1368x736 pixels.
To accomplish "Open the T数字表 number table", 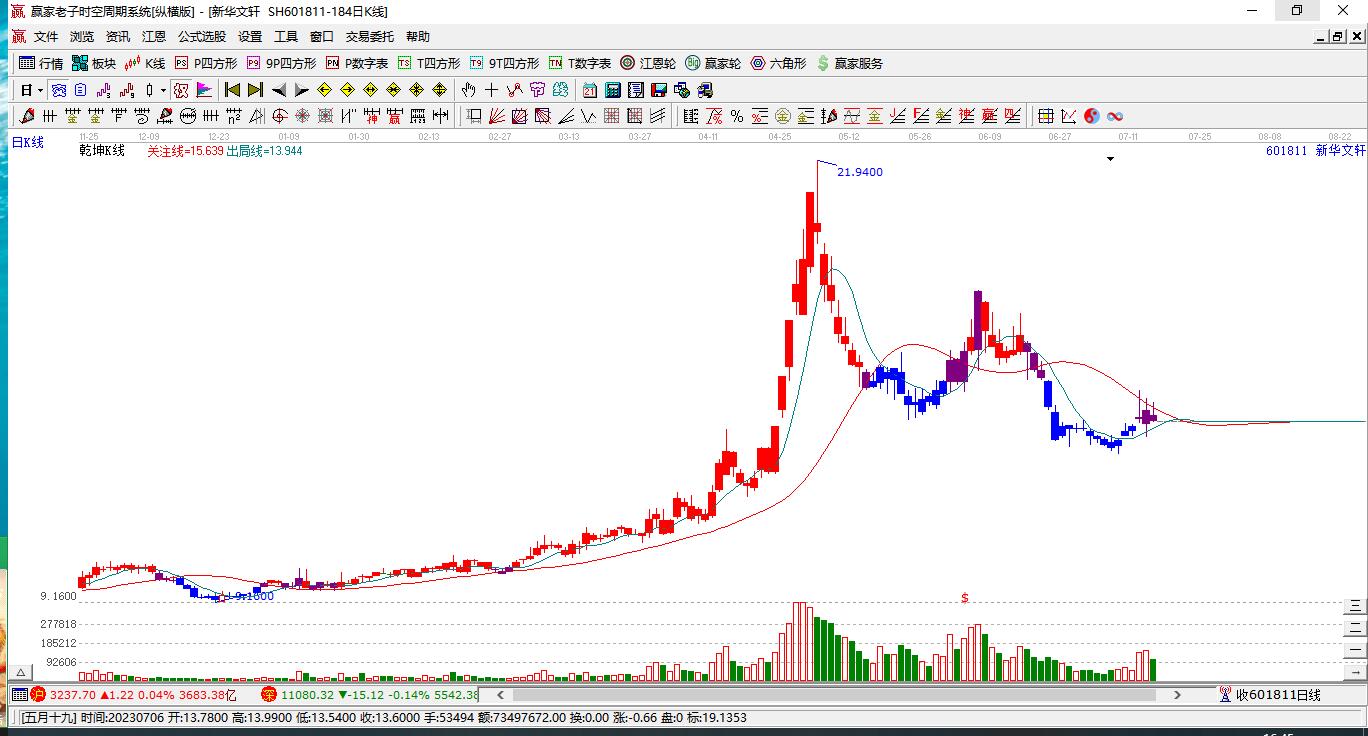I will pos(580,63).
